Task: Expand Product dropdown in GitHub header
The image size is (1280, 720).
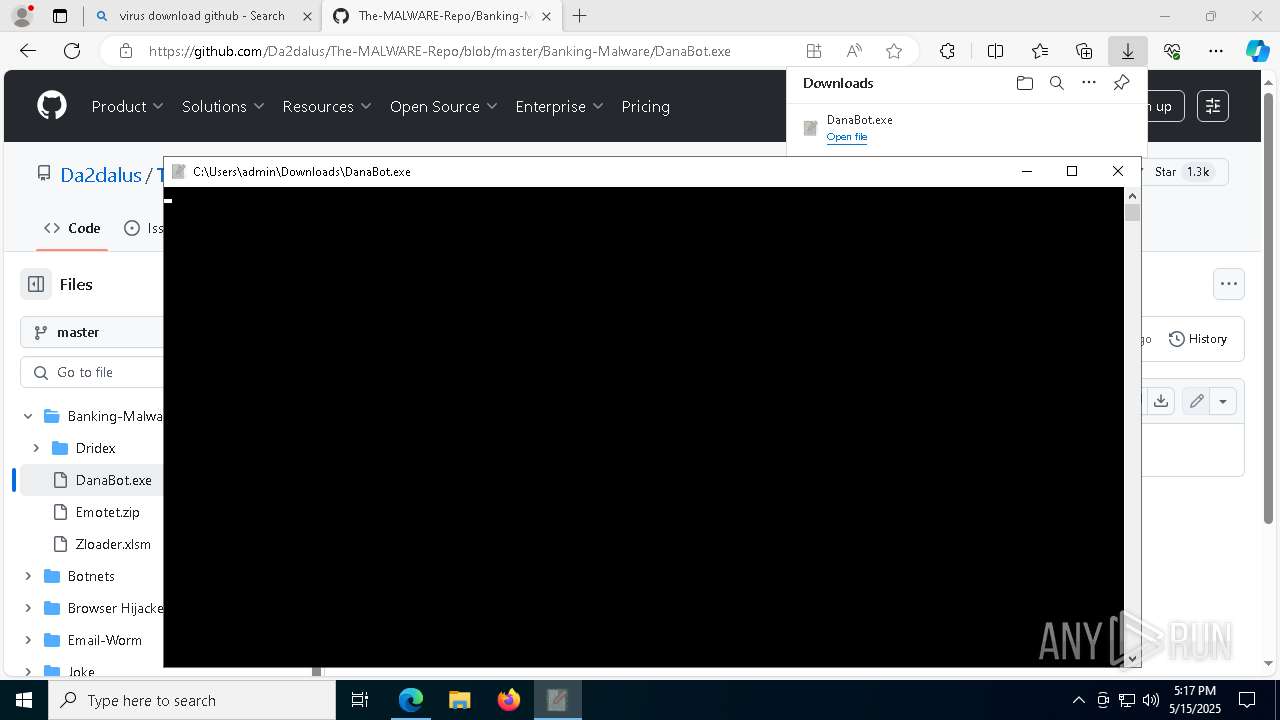Action: click(x=128, y=106)
